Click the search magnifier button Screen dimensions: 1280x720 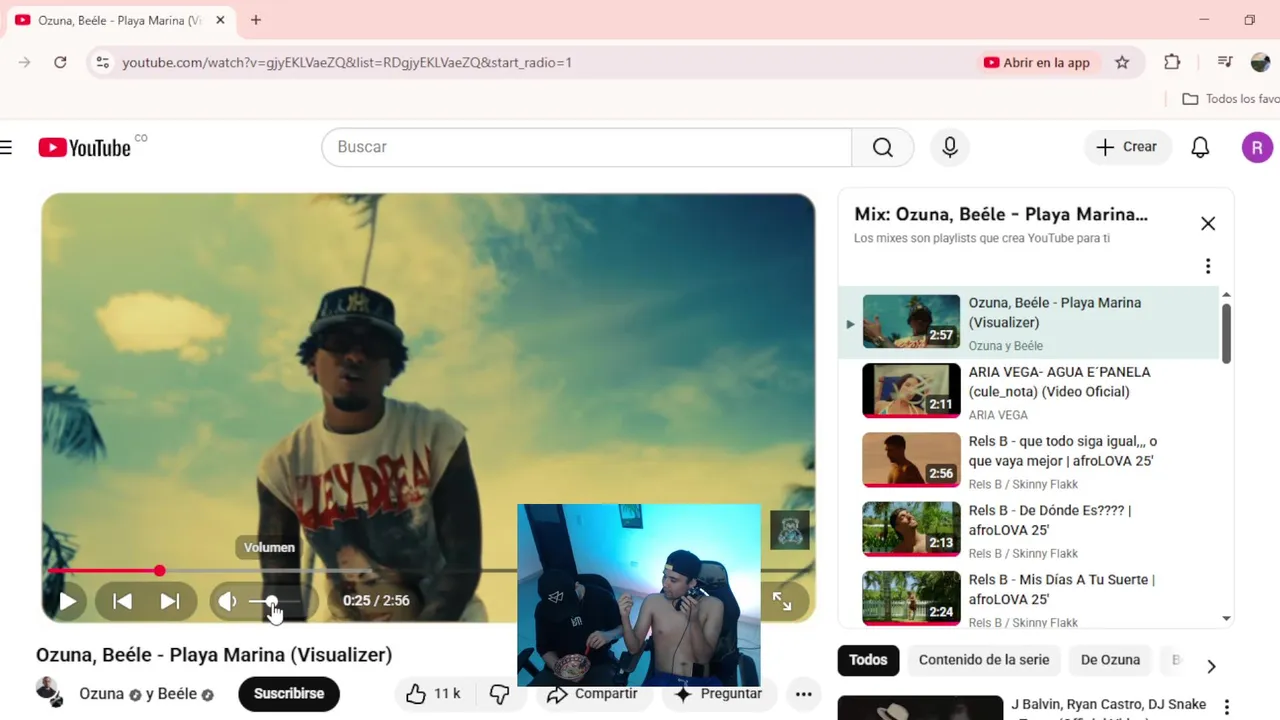tap(883, 147)
